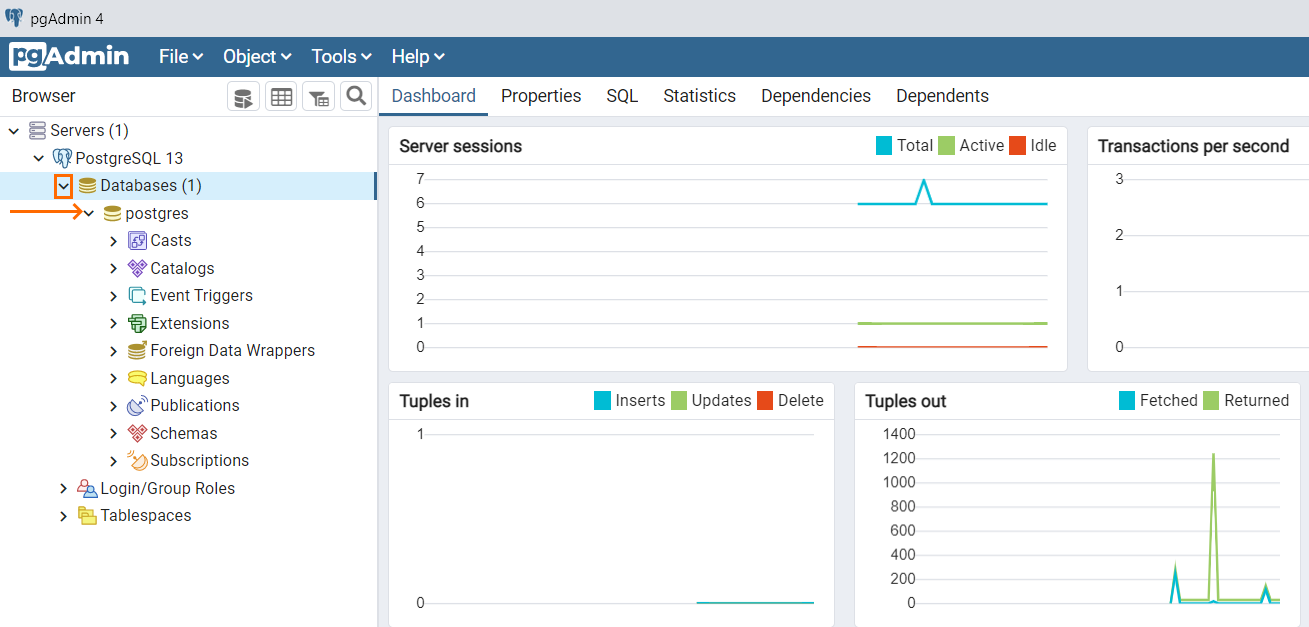Click the Casts node icon
The image size is (1309, 627).
138,241
